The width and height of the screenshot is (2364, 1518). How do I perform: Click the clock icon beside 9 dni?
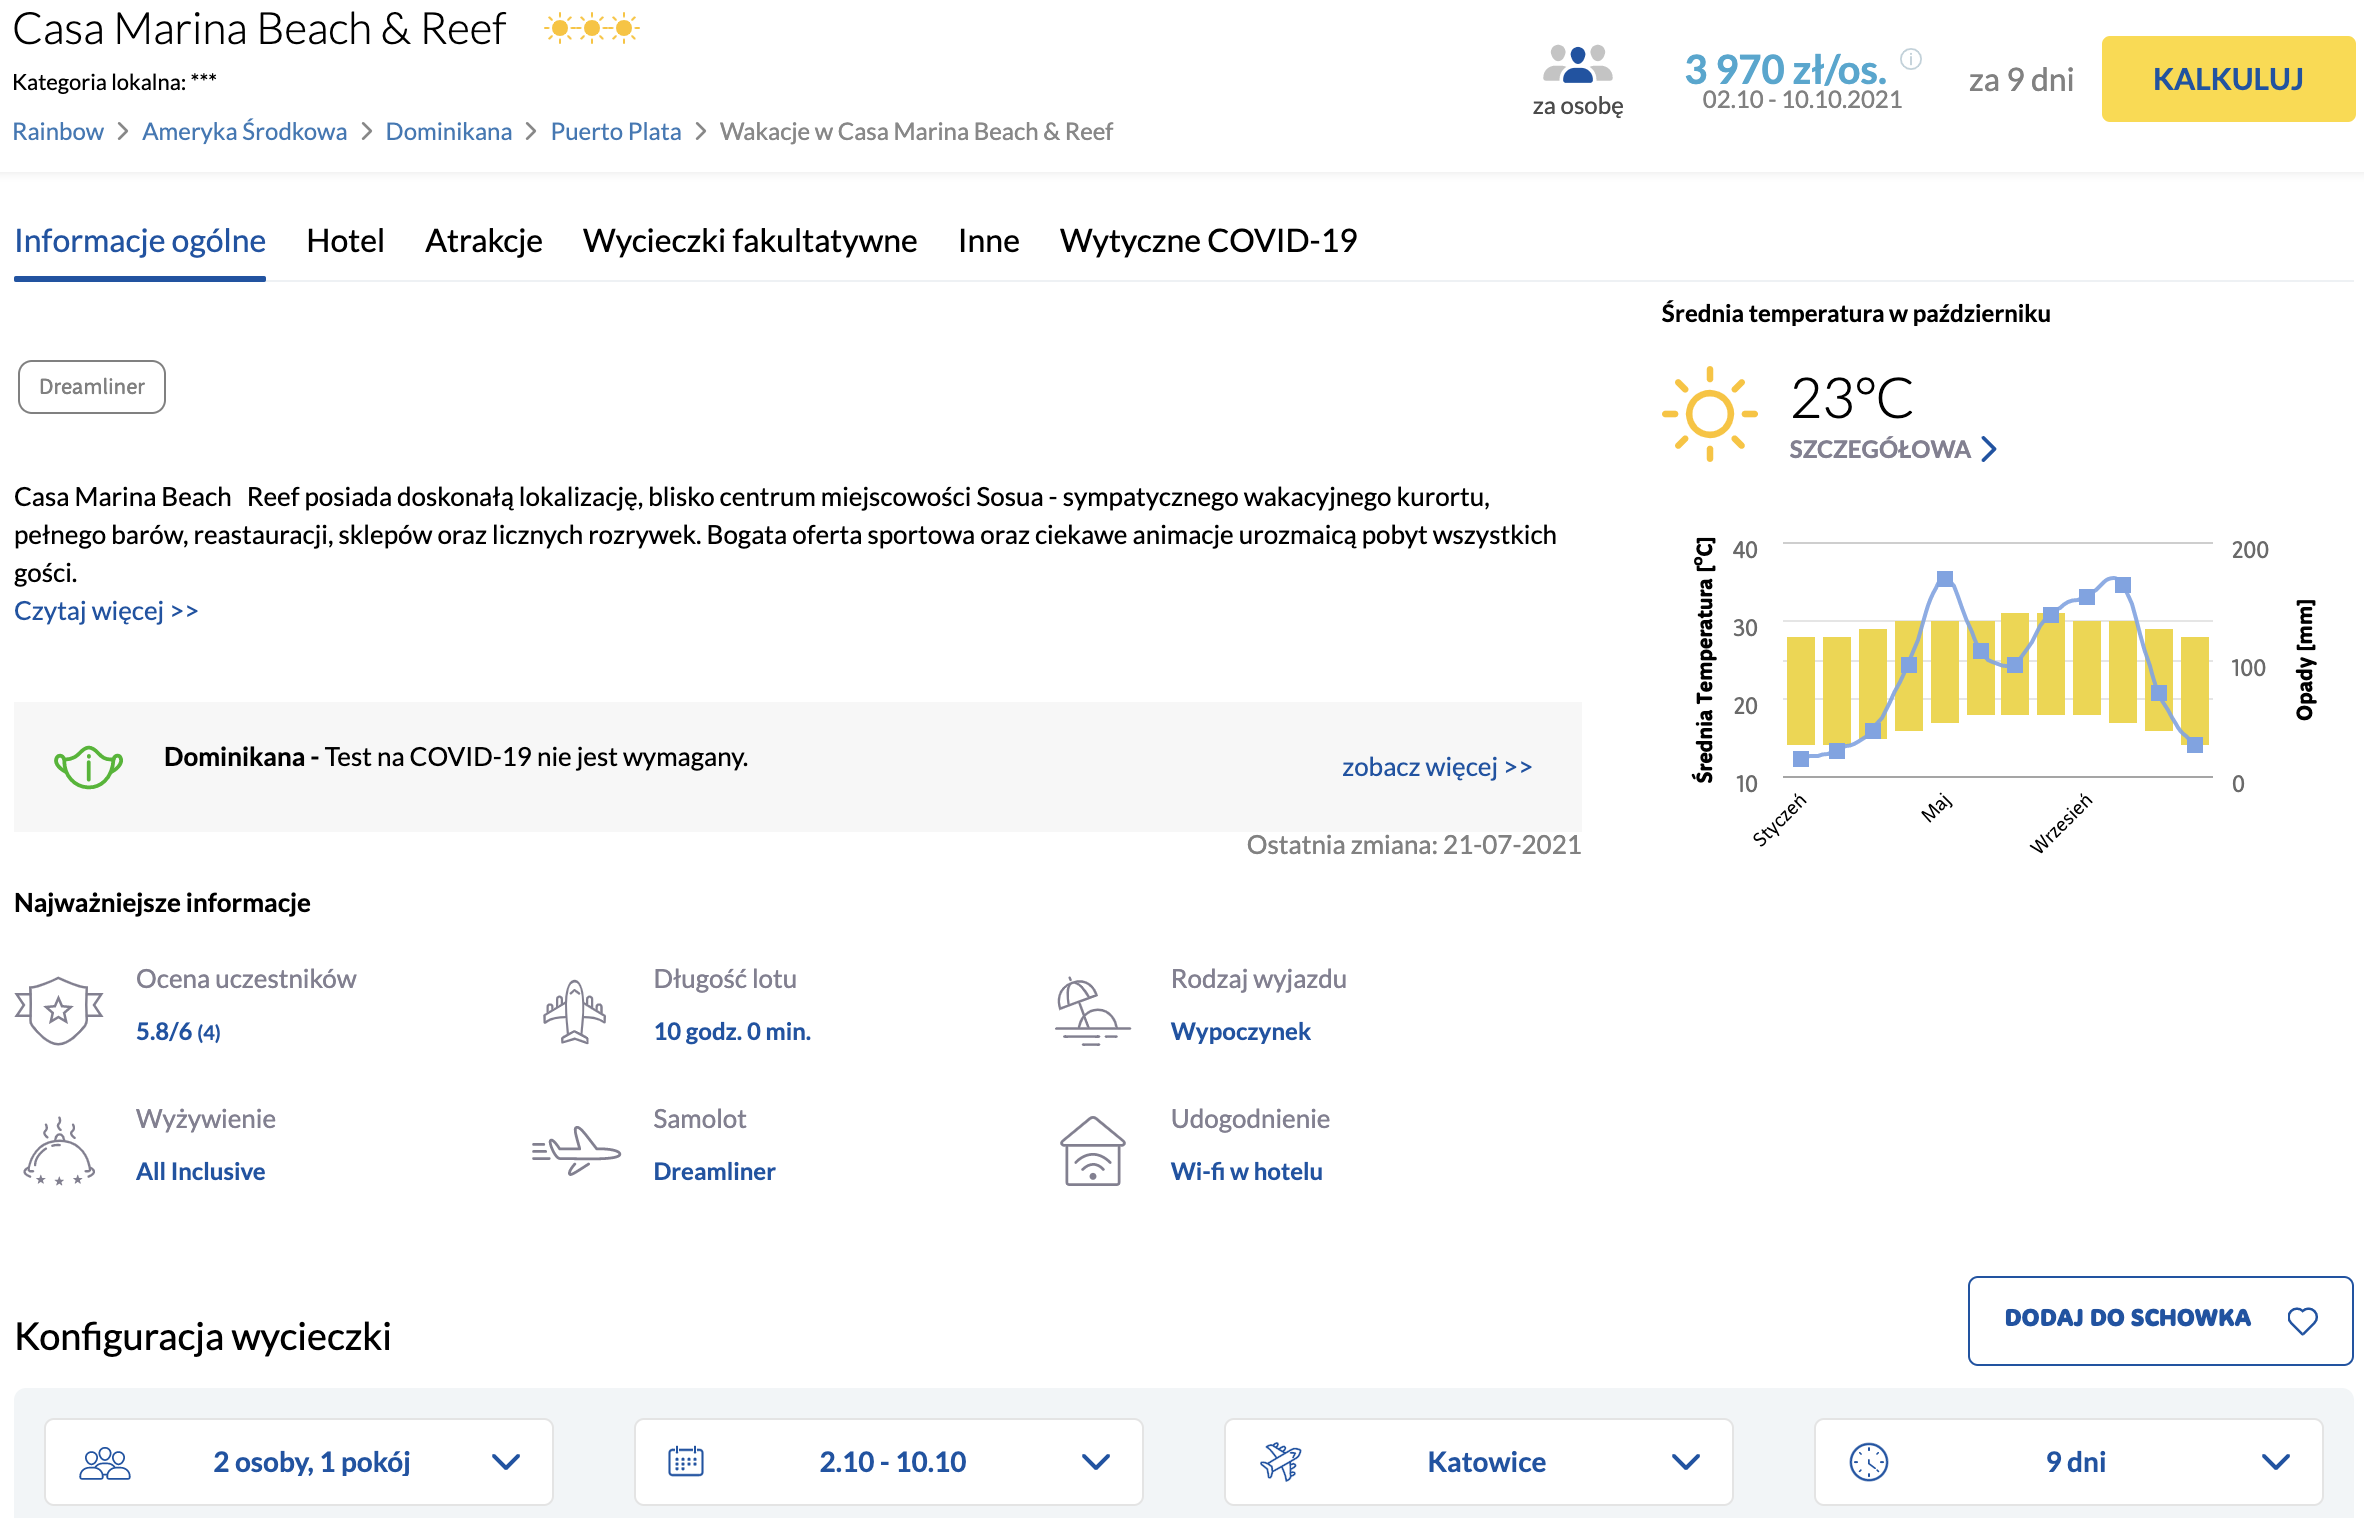coord(1868,1462)
